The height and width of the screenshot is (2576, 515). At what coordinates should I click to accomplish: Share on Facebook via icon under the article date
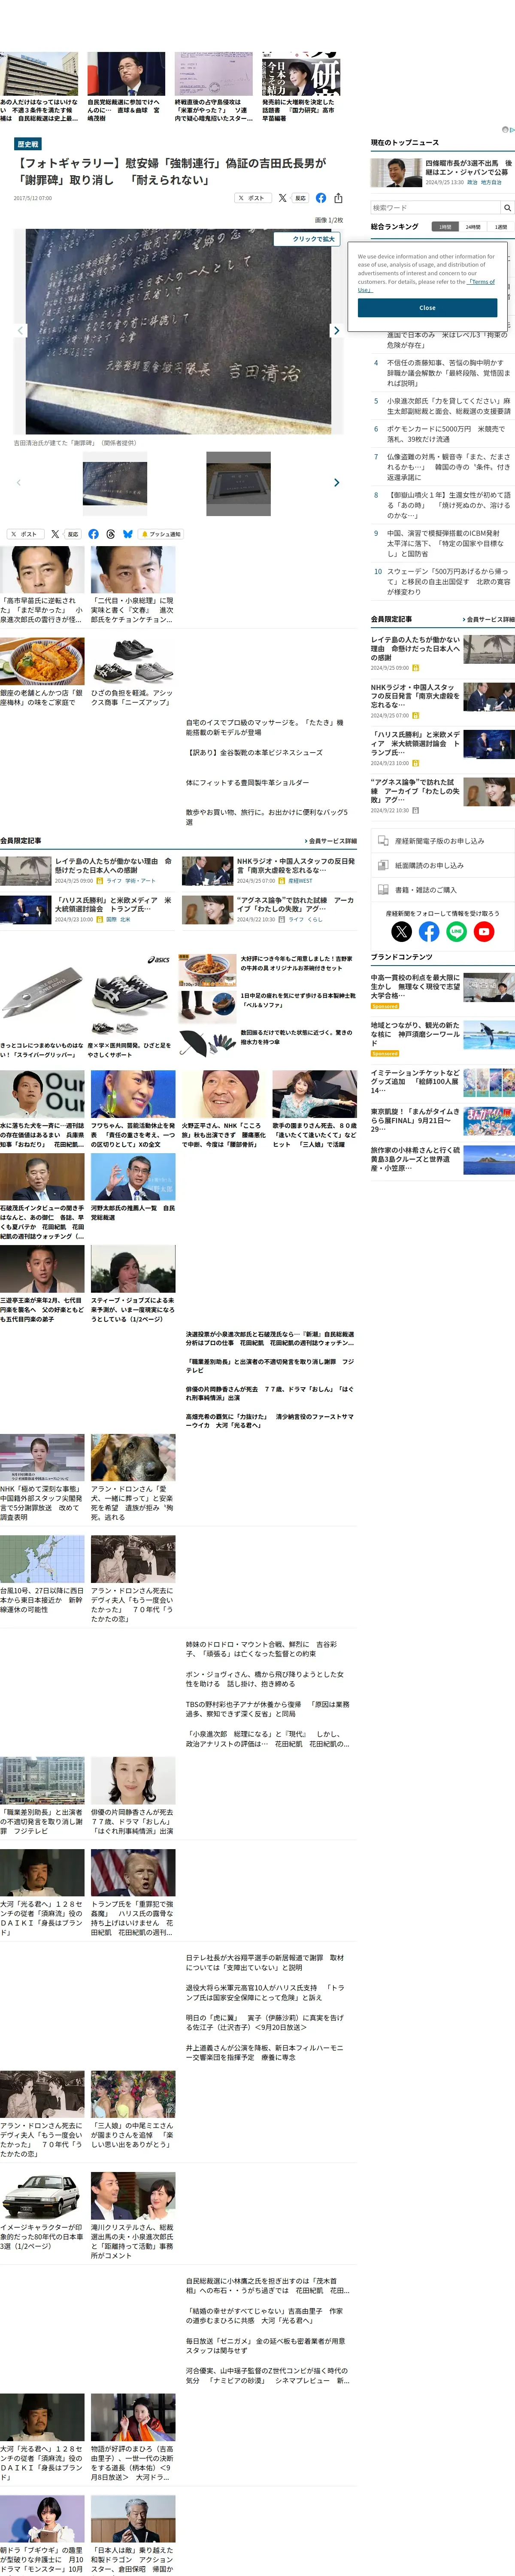321,198
